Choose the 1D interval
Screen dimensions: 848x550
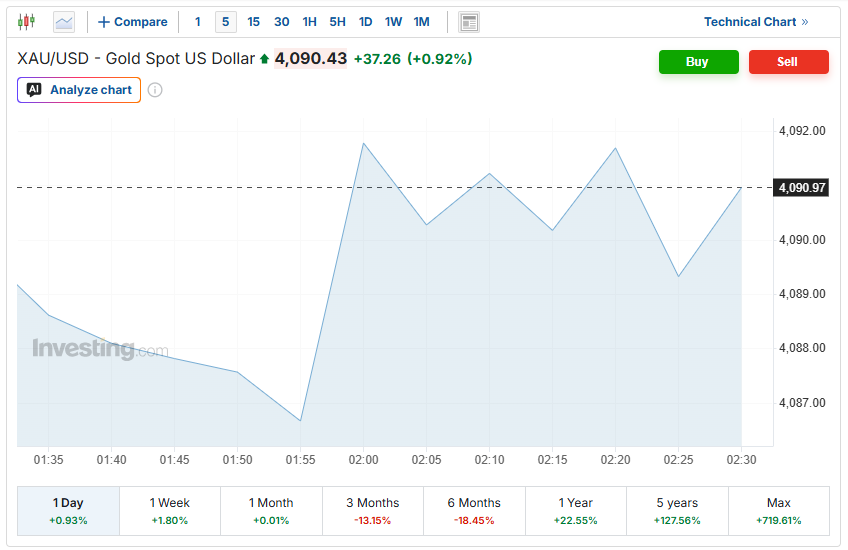click(366, 22)
